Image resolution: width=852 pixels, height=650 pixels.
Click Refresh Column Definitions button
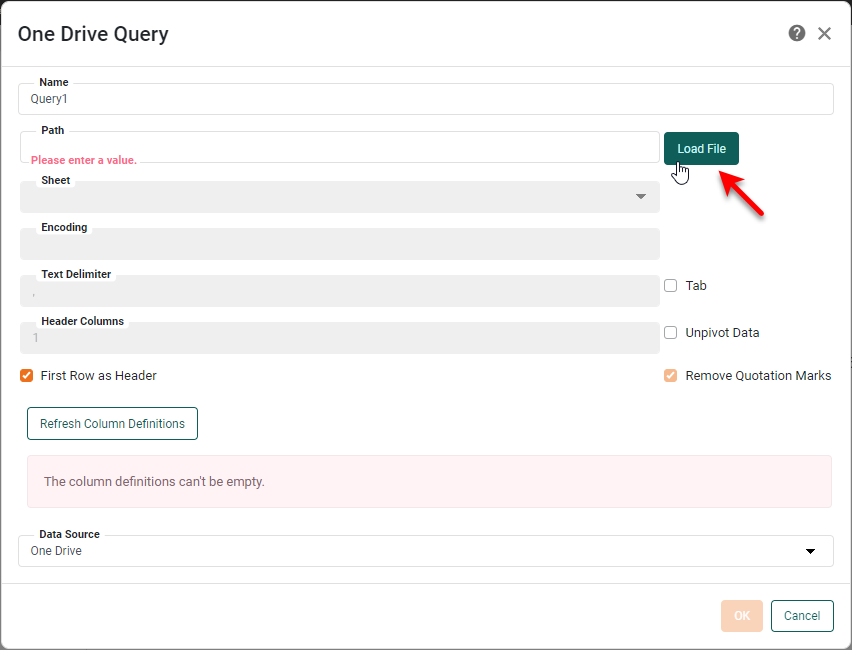pyautogui.click(x=112, y=424)
